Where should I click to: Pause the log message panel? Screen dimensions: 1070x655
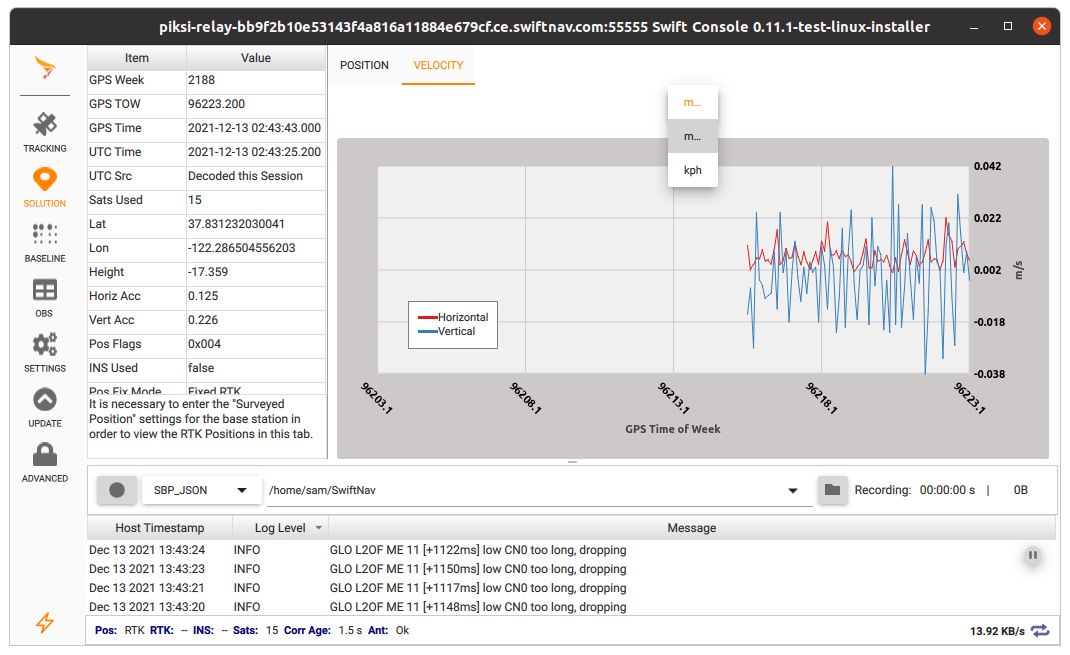(x=1032, y=555)
